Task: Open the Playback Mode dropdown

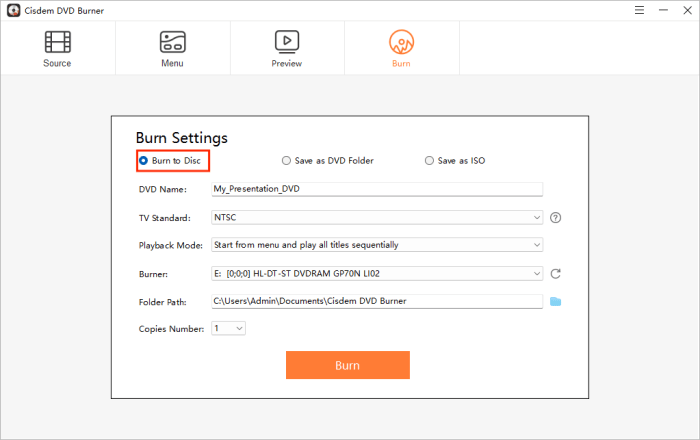Action: [376, 245]
